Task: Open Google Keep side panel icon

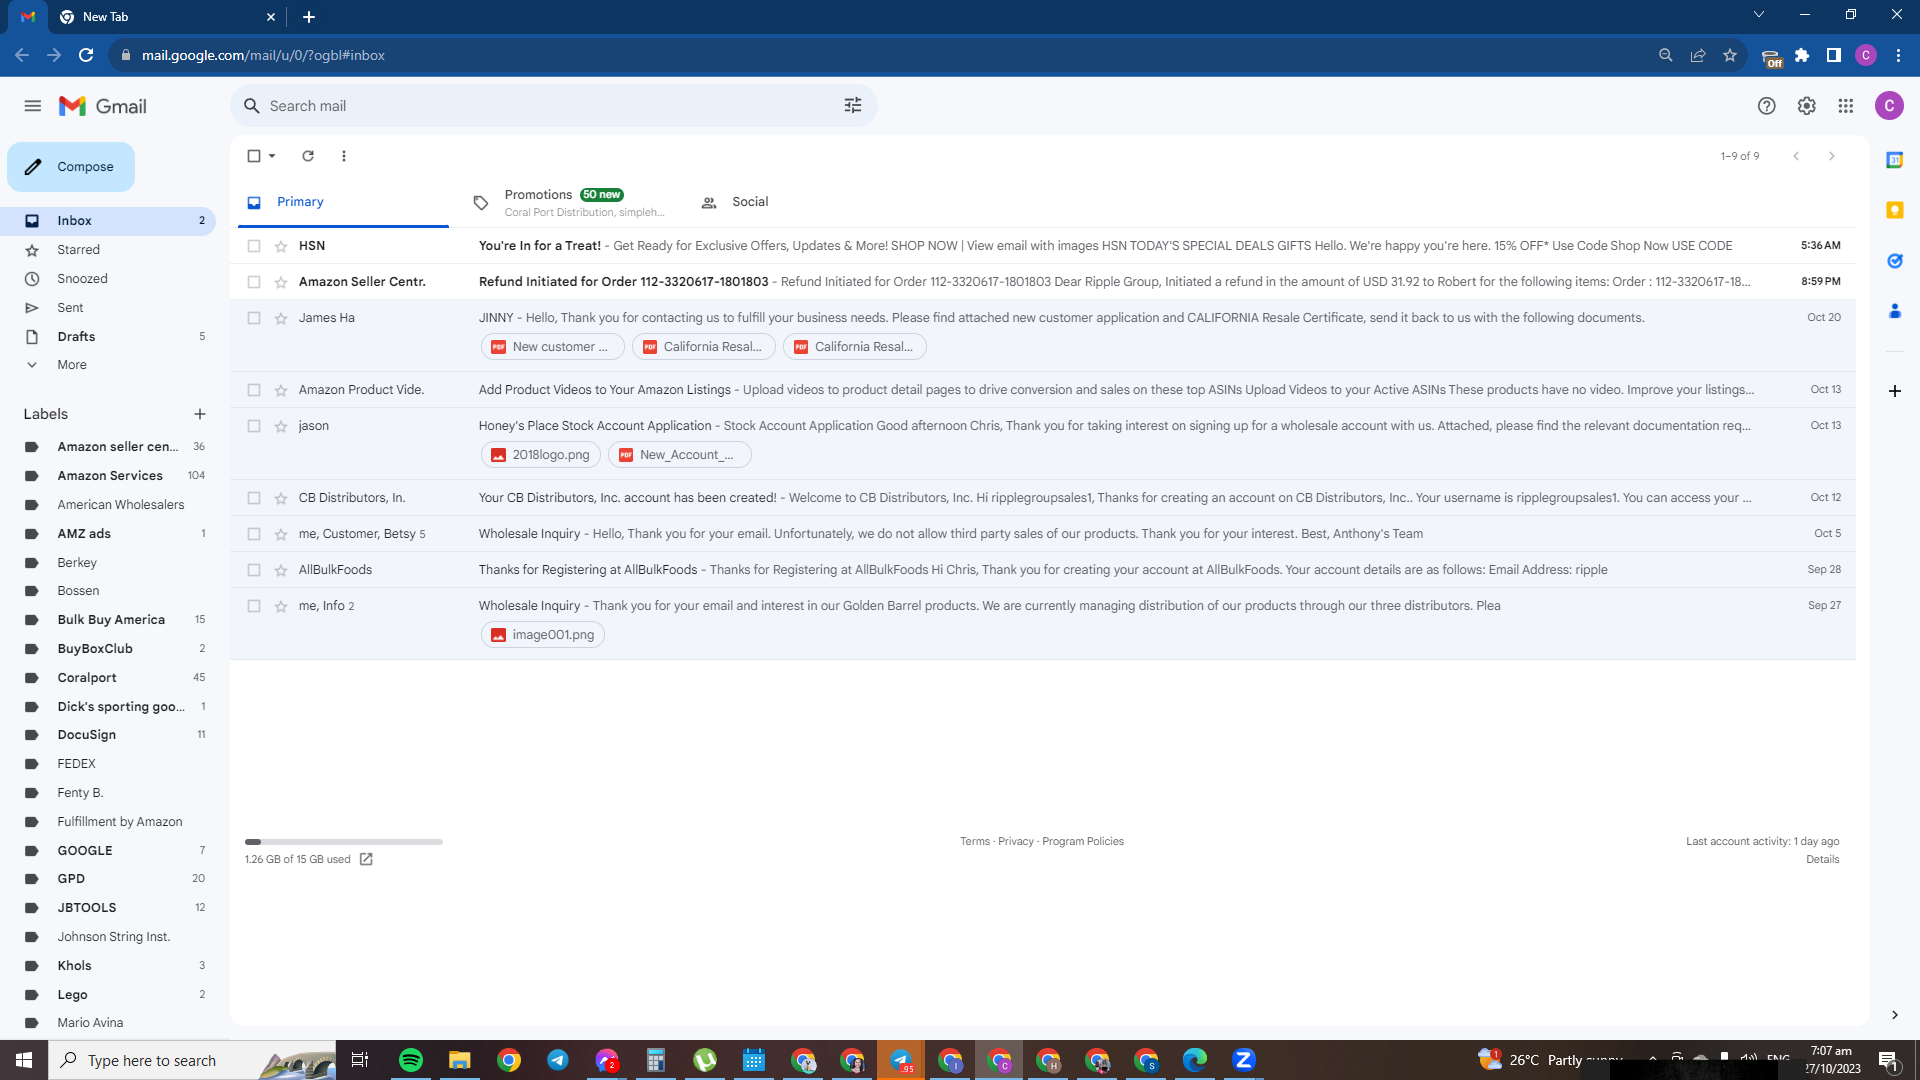Action: [1895, 210]
